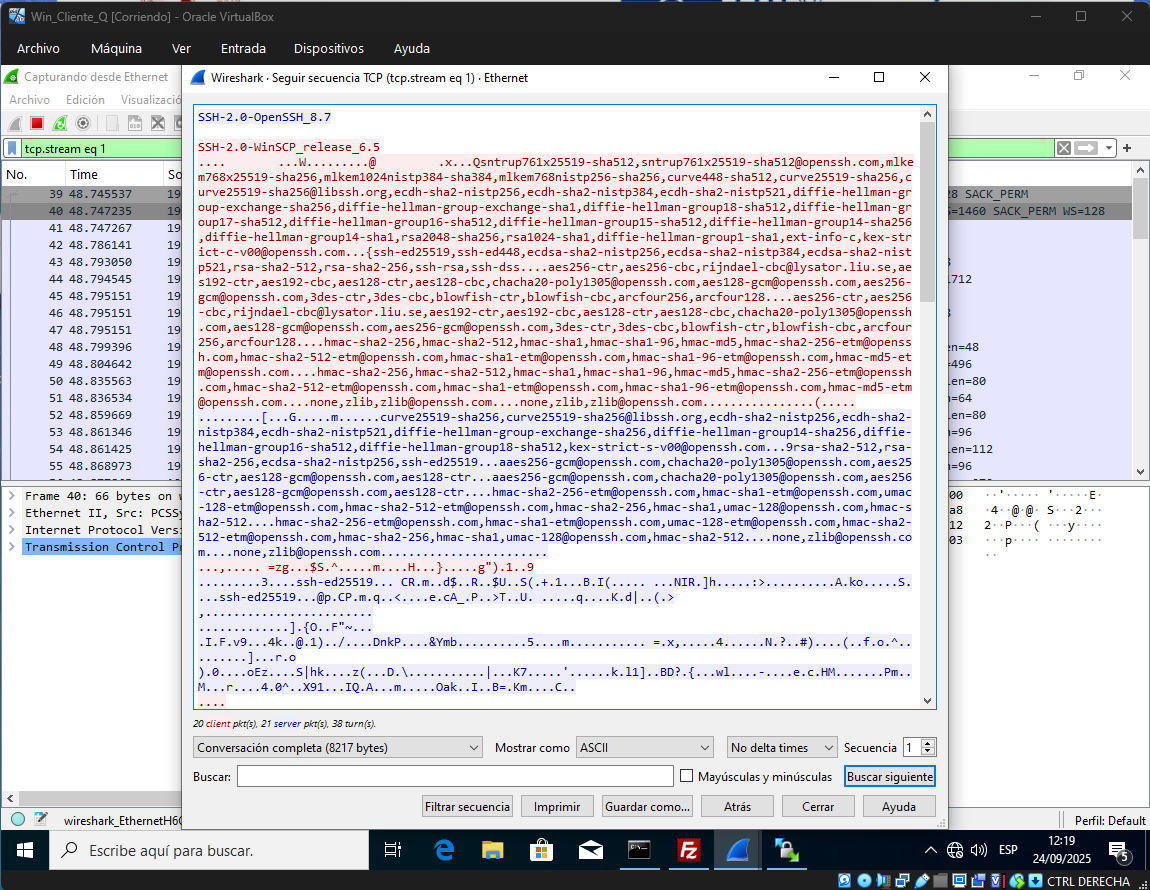Viewport: 1150px width, 890px height.
Task: Show hidden system tray icons
Action: 931,850
